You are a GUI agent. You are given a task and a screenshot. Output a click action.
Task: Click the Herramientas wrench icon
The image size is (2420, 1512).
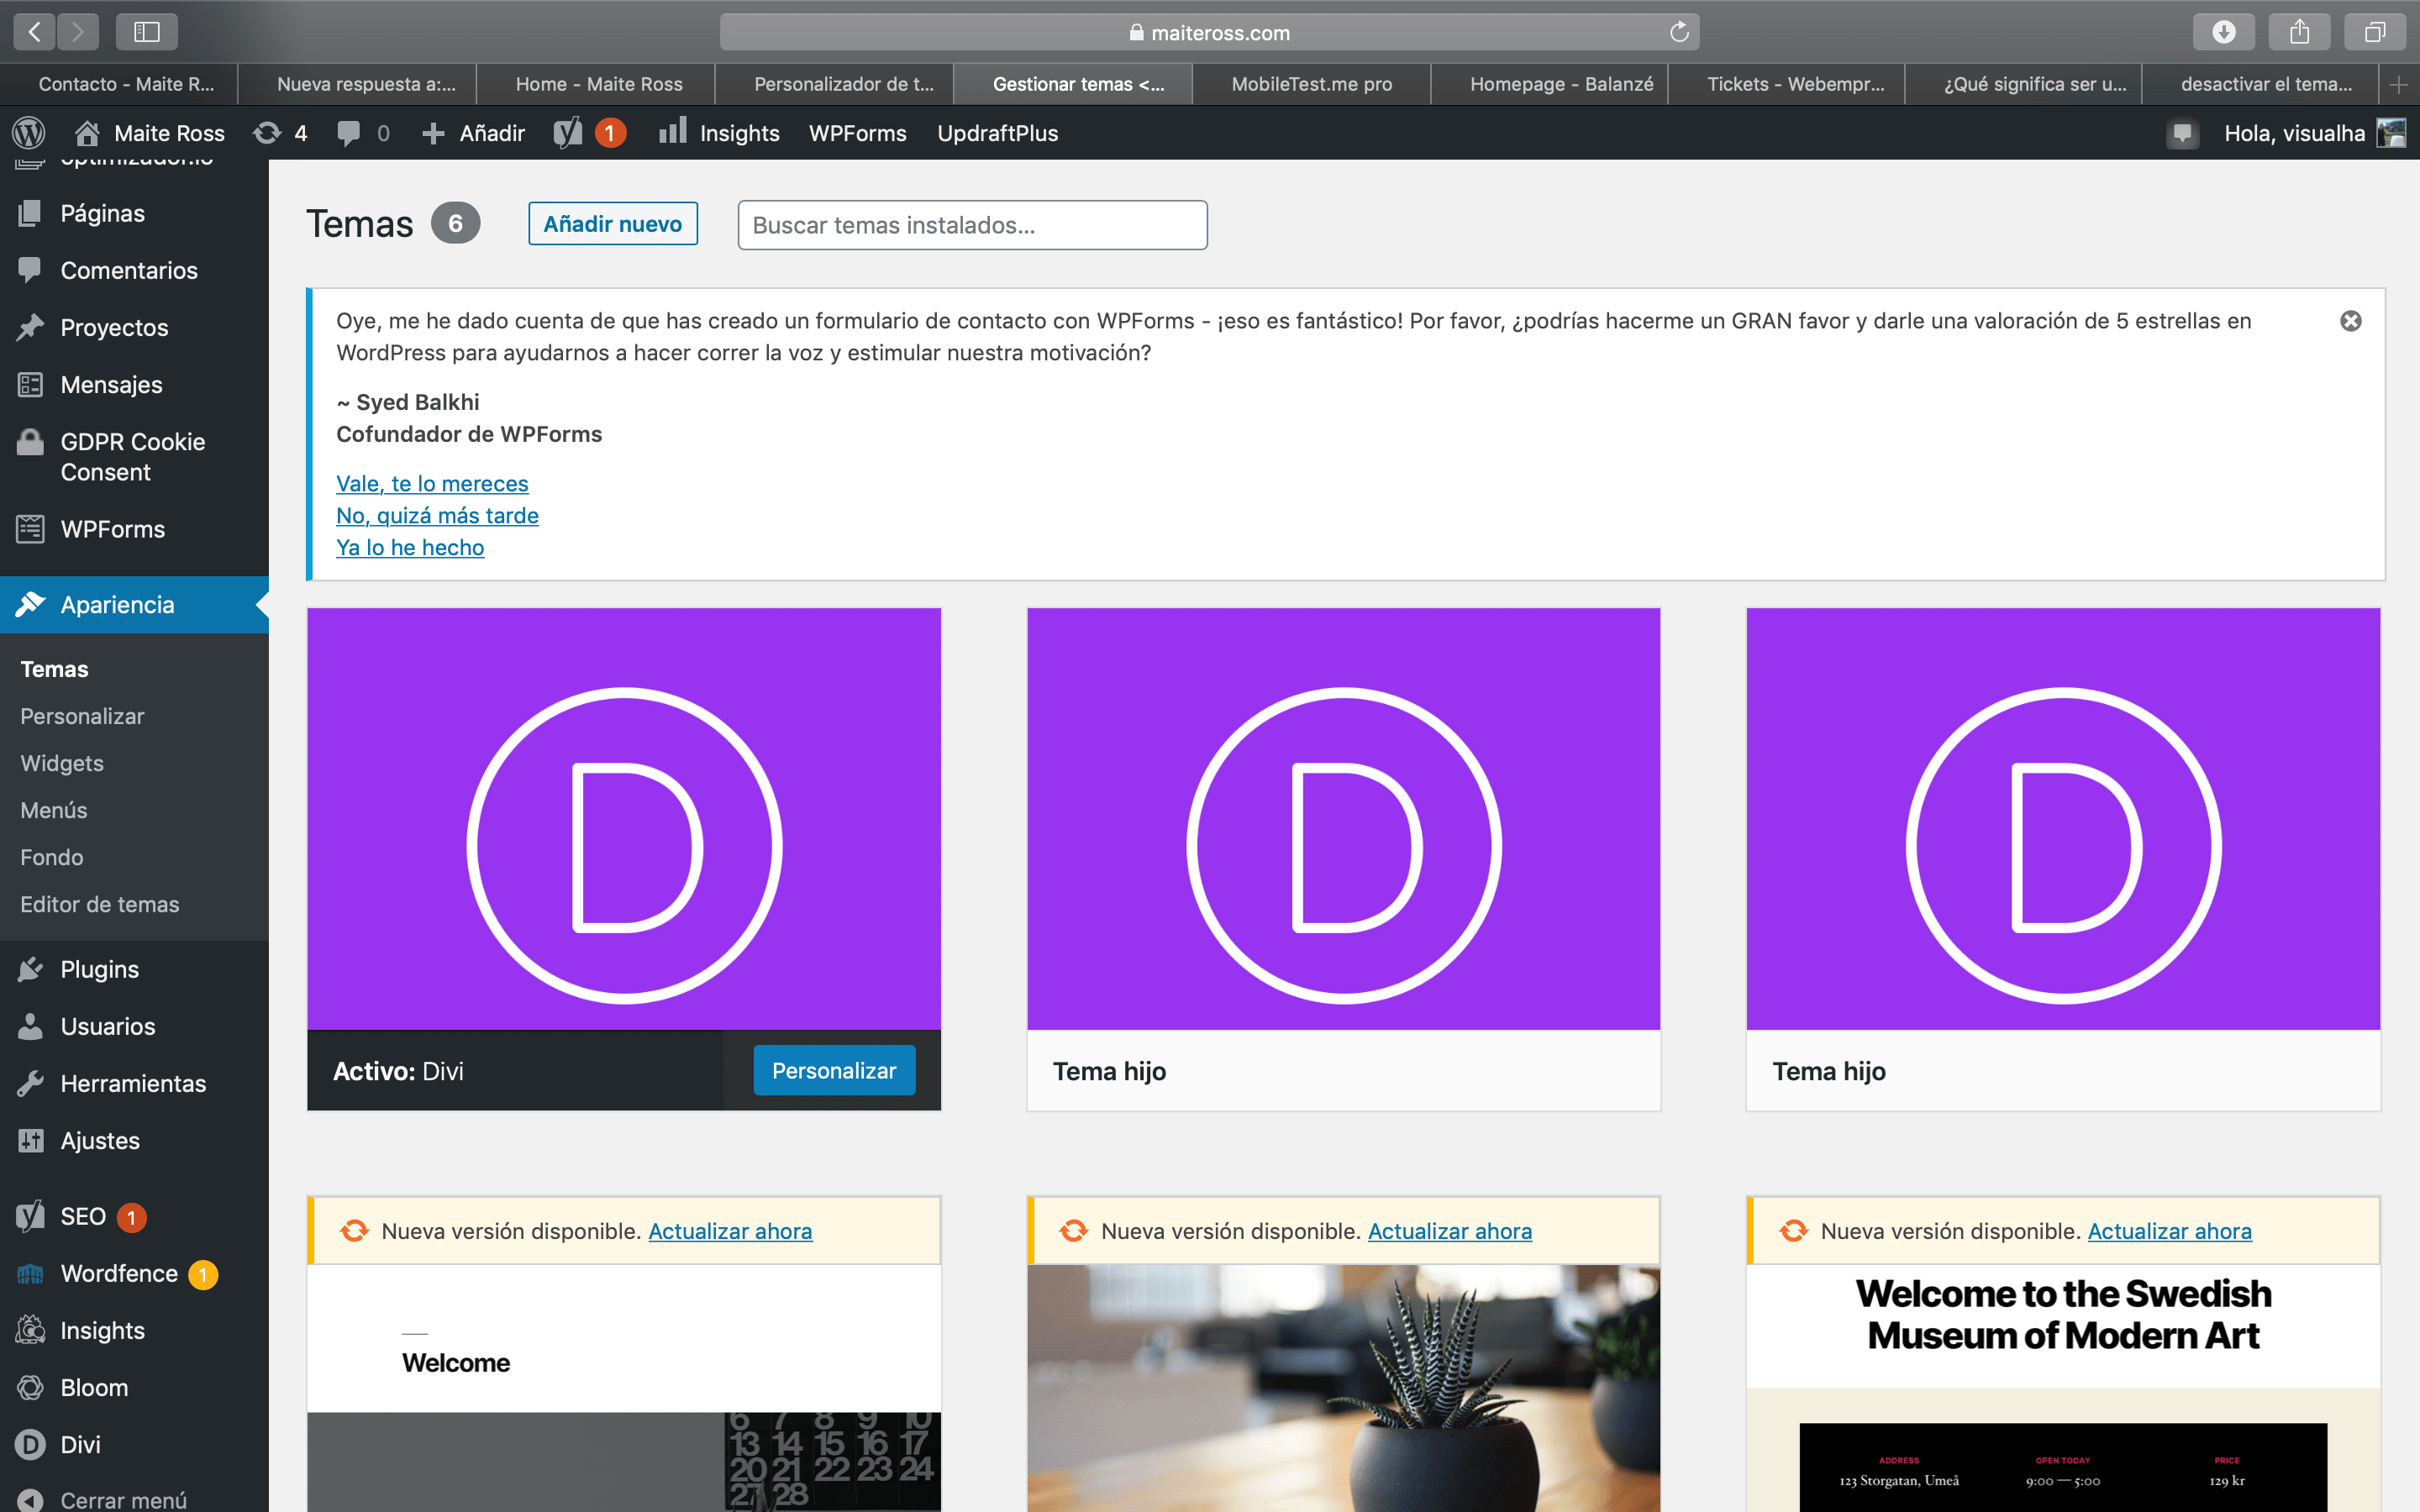click(30, 1083)
